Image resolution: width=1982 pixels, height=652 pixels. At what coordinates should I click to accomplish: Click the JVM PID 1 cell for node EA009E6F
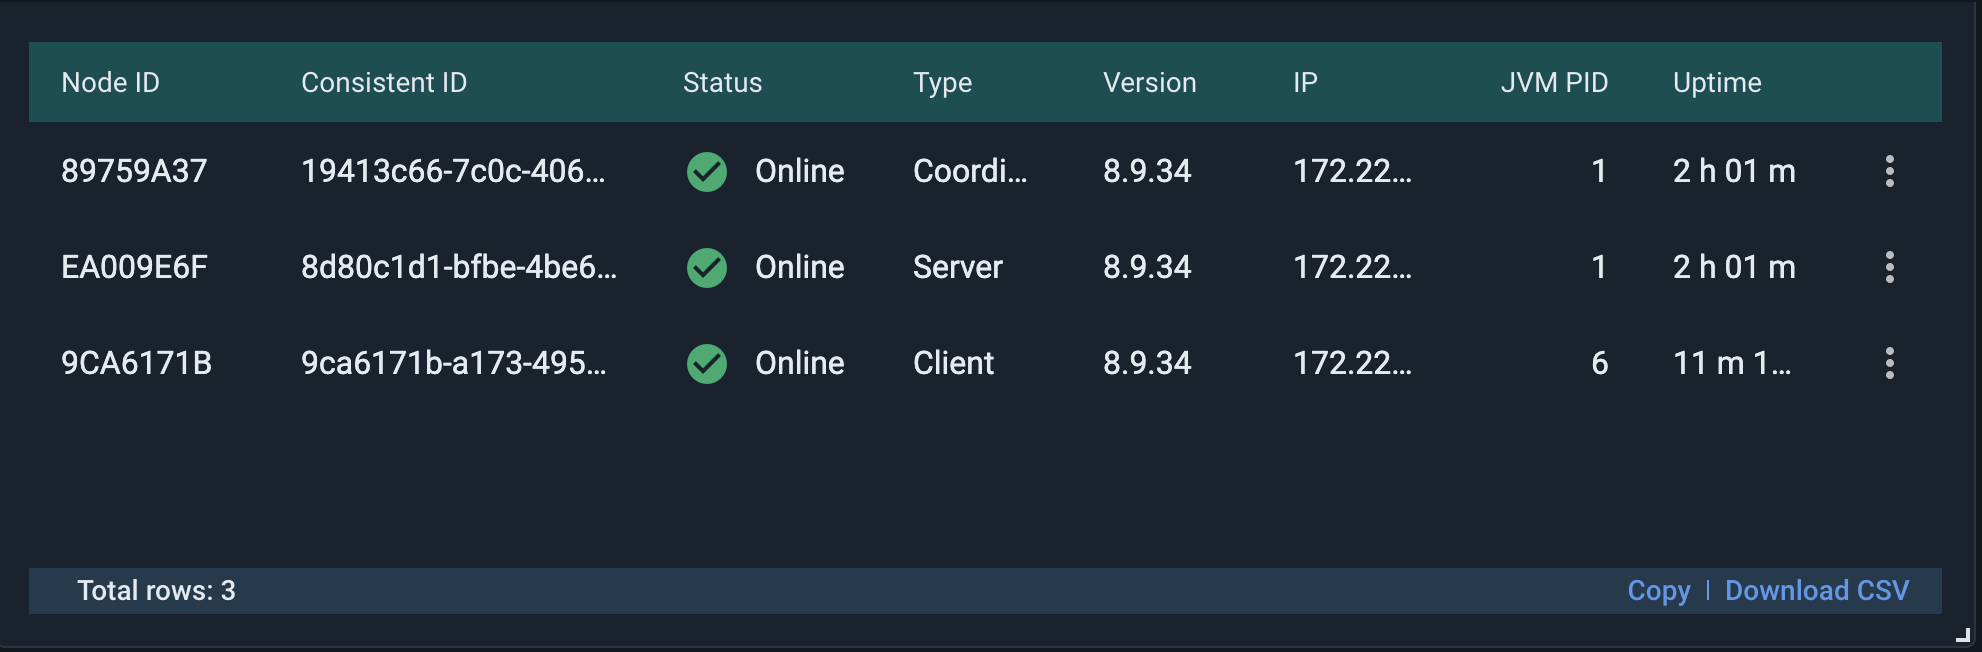[x=1599, y=267]
